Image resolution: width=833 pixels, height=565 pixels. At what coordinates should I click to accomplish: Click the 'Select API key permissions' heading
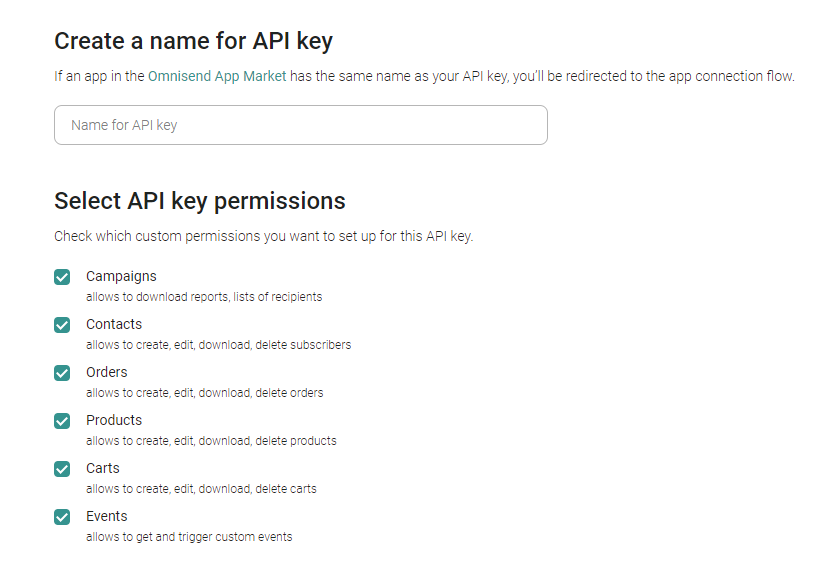coord(200,201)
